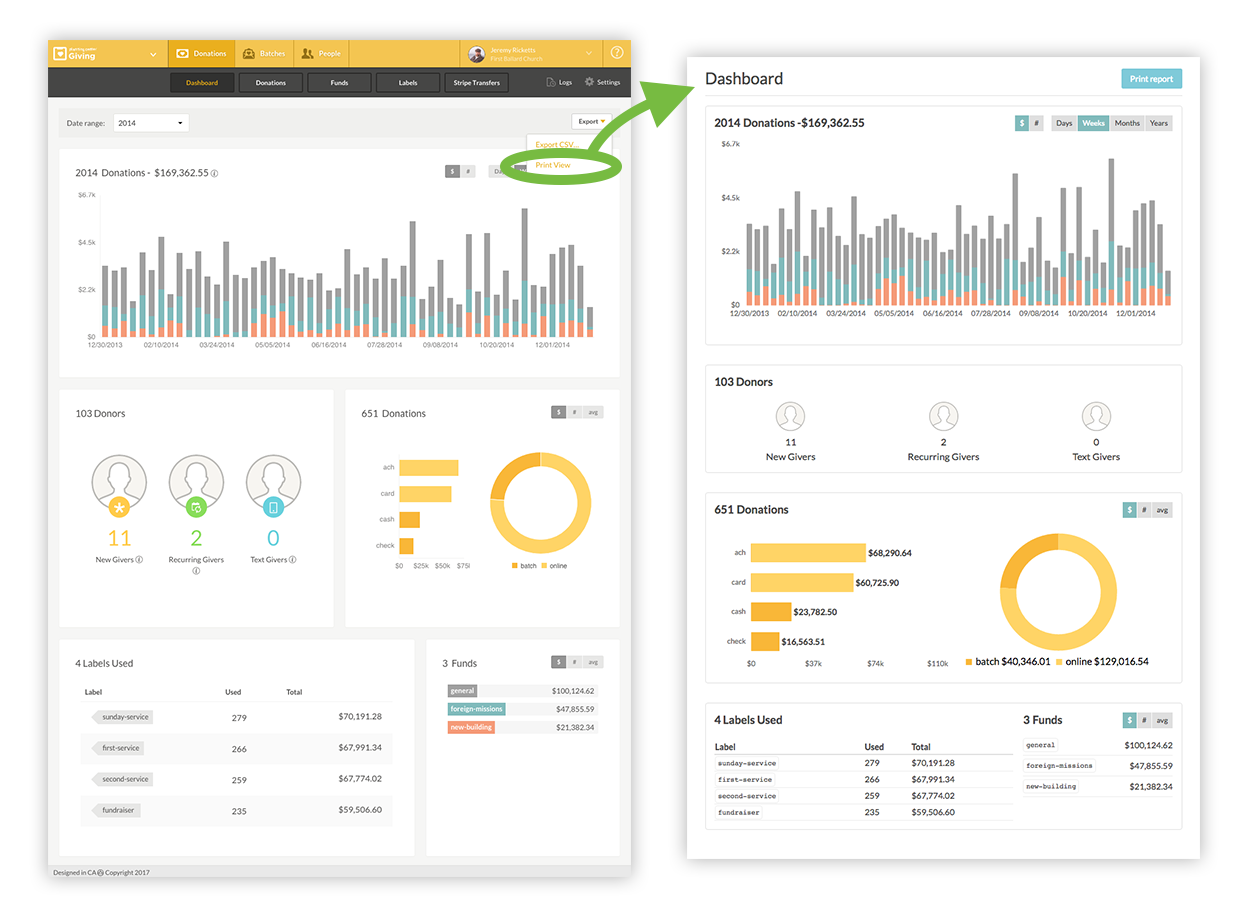Click the info icon beside New Givers
Image resolution: width=1250 pixels, height=917 pixels.
tap(139, 560)
